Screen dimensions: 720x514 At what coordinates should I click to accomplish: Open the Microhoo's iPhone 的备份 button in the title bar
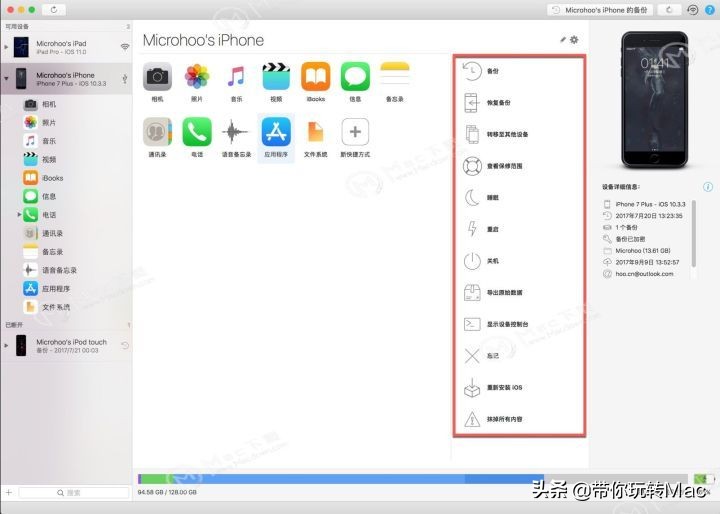600,10
